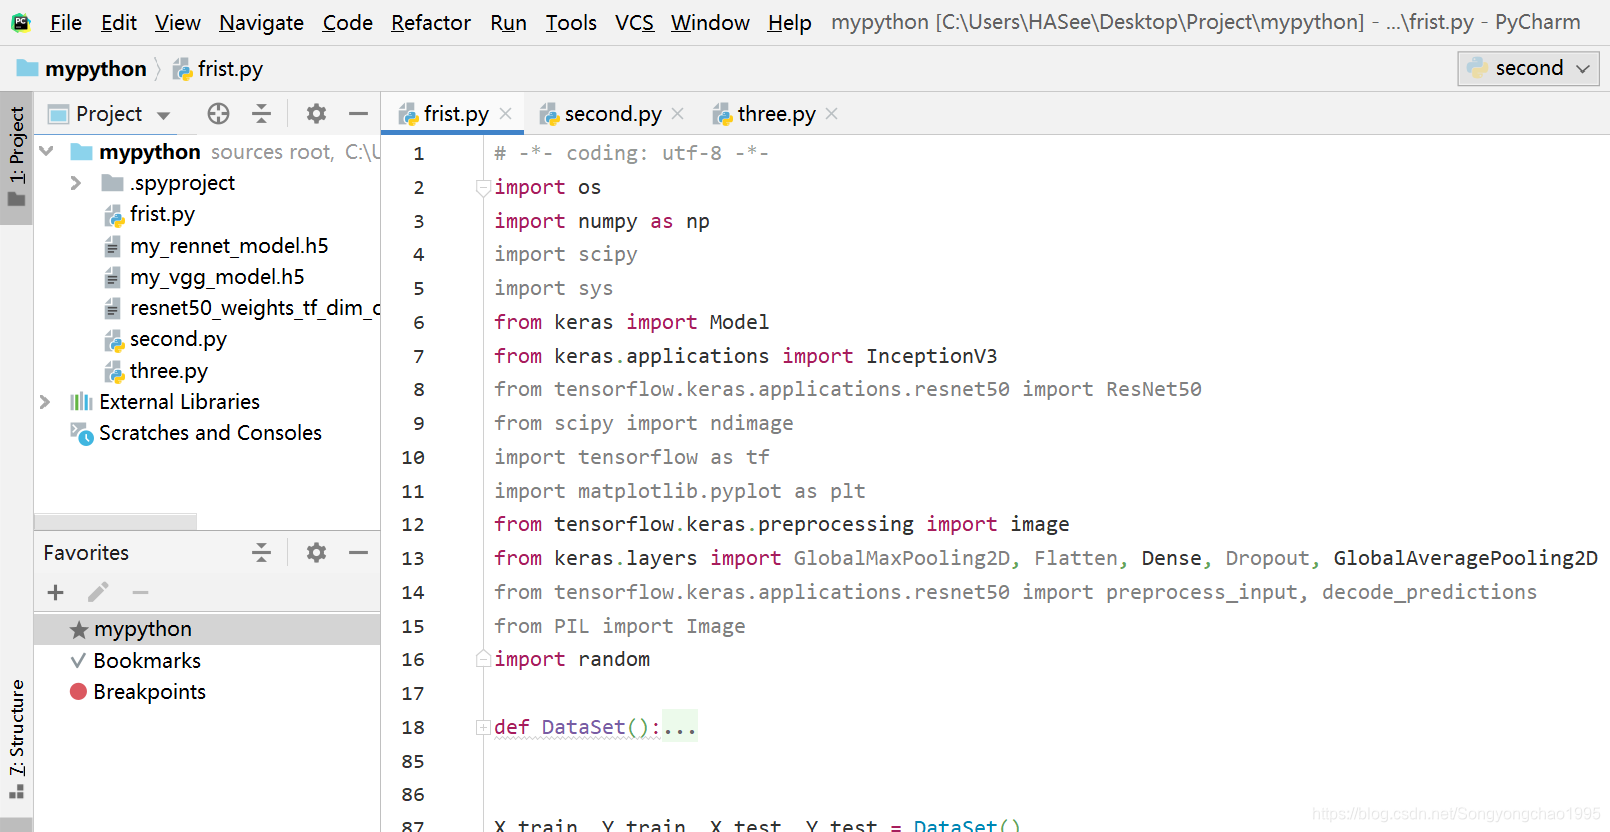Click 'GlobalAveragePooling2D' on line 13
The width and height of the screenshot is (1610, 832).
[x=1465, y=558]
